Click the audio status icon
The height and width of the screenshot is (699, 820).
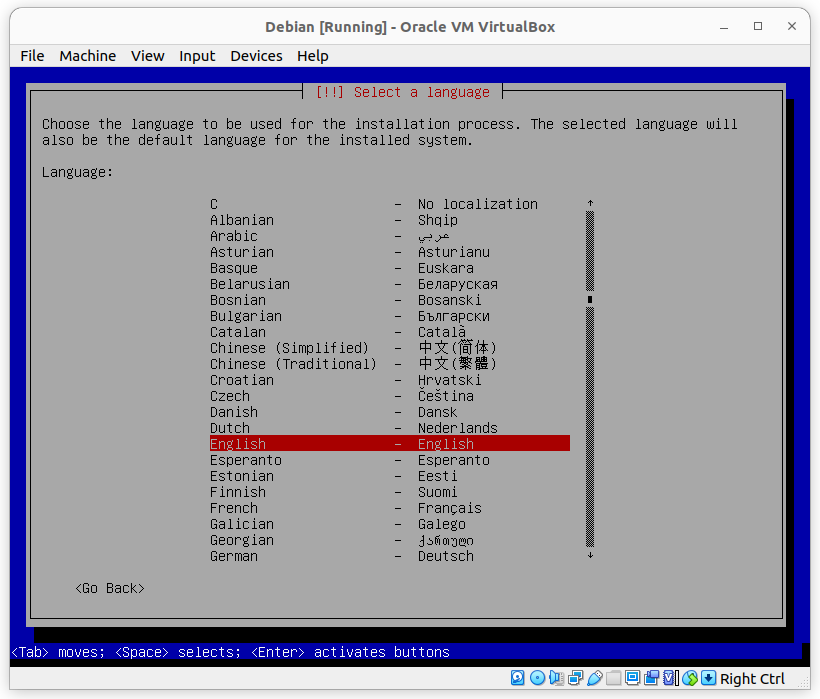pos(556,678)
